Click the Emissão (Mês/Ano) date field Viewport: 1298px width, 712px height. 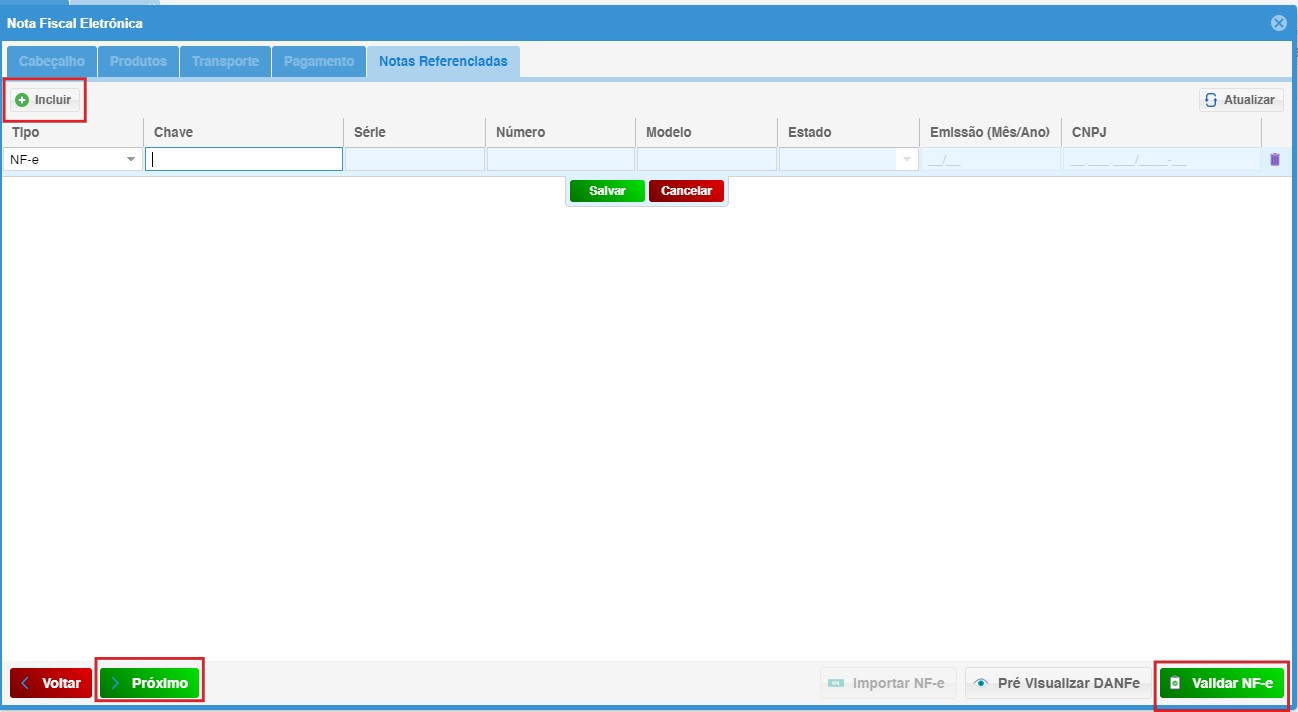click(990, 160)
